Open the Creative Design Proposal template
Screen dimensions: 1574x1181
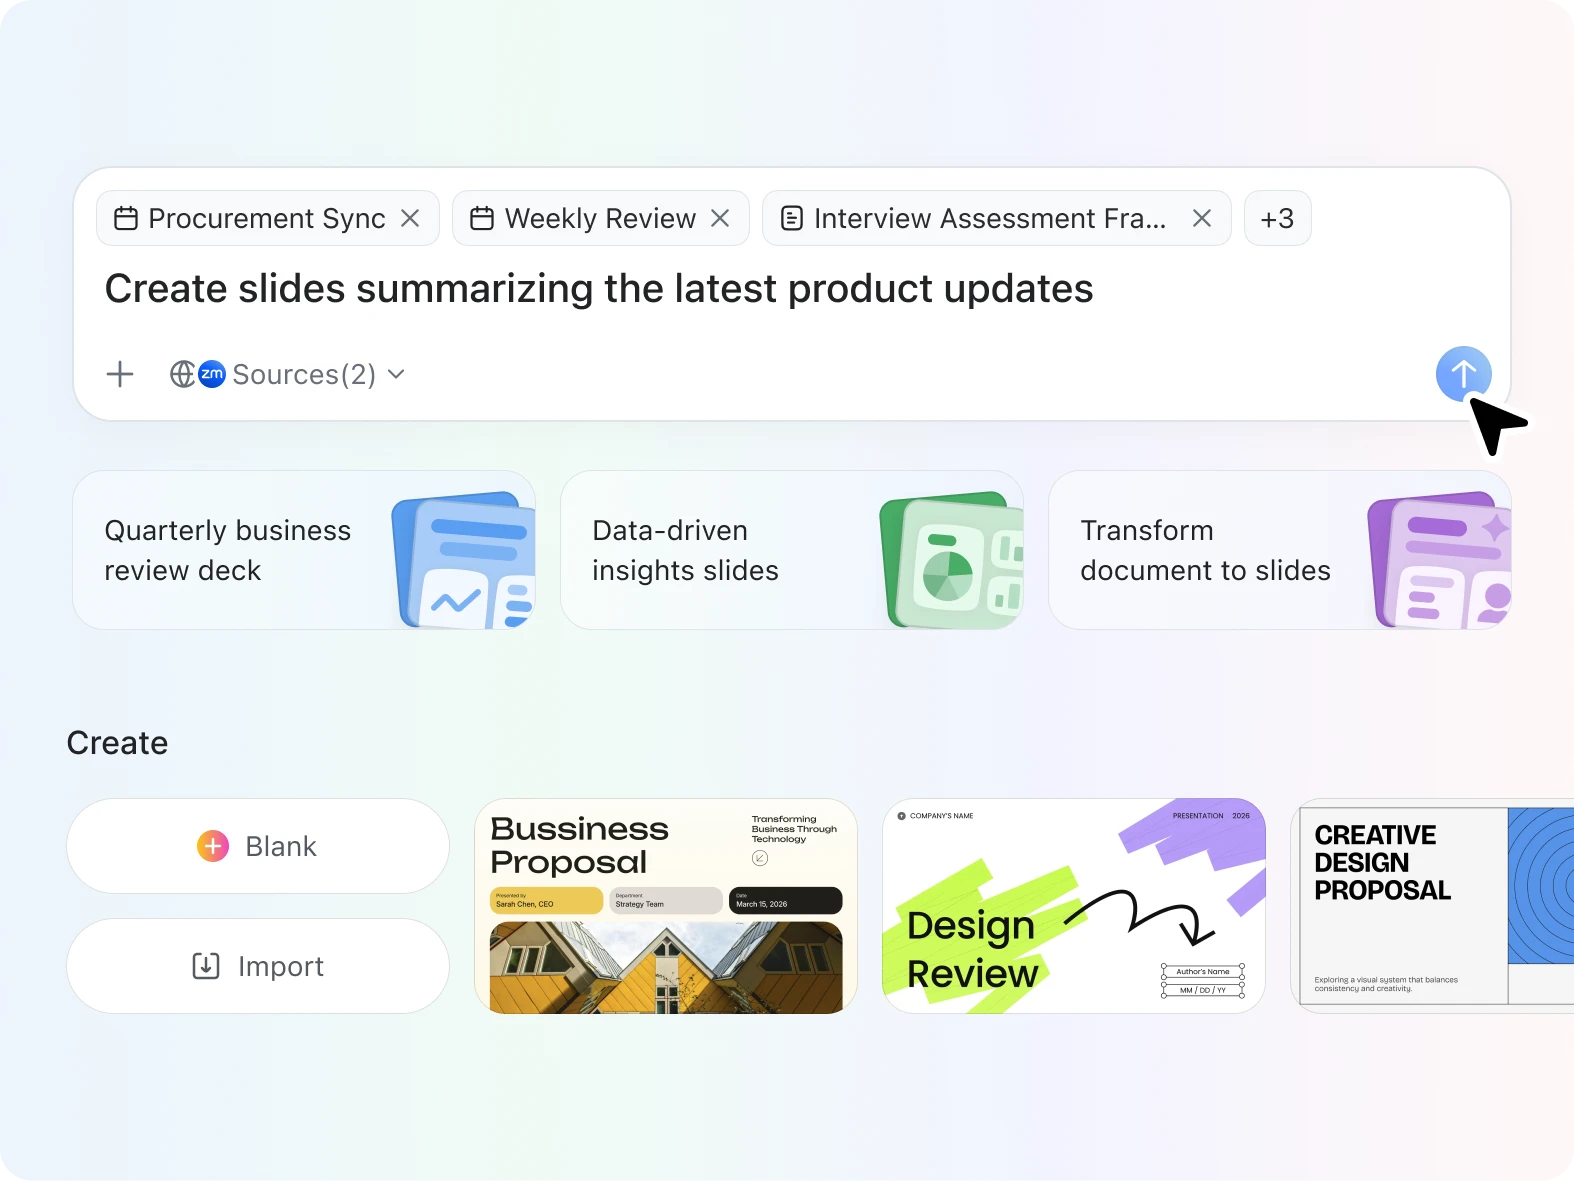pyautogui.click(x=1432, y=906)
